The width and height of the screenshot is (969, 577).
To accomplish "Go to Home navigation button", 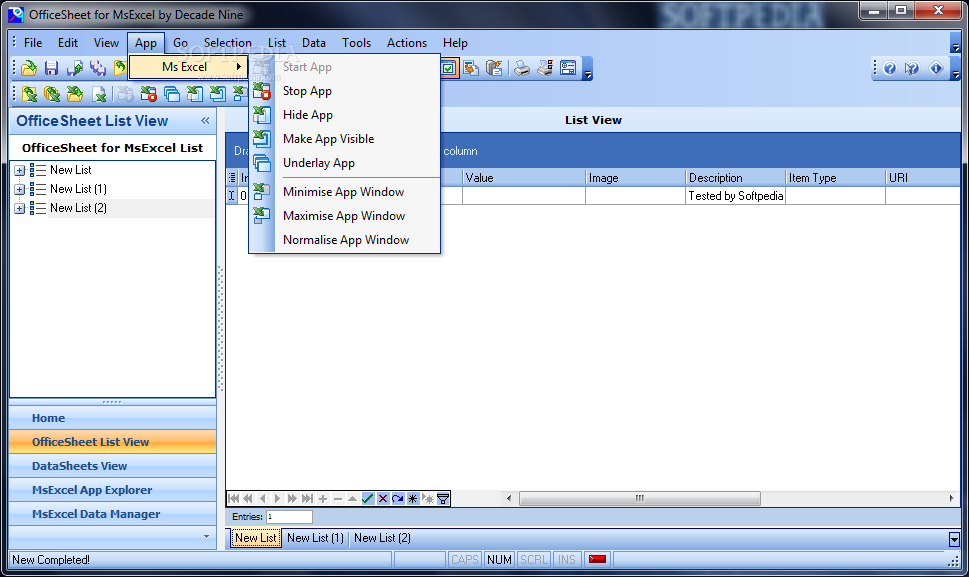I will (x=112, y=418).
